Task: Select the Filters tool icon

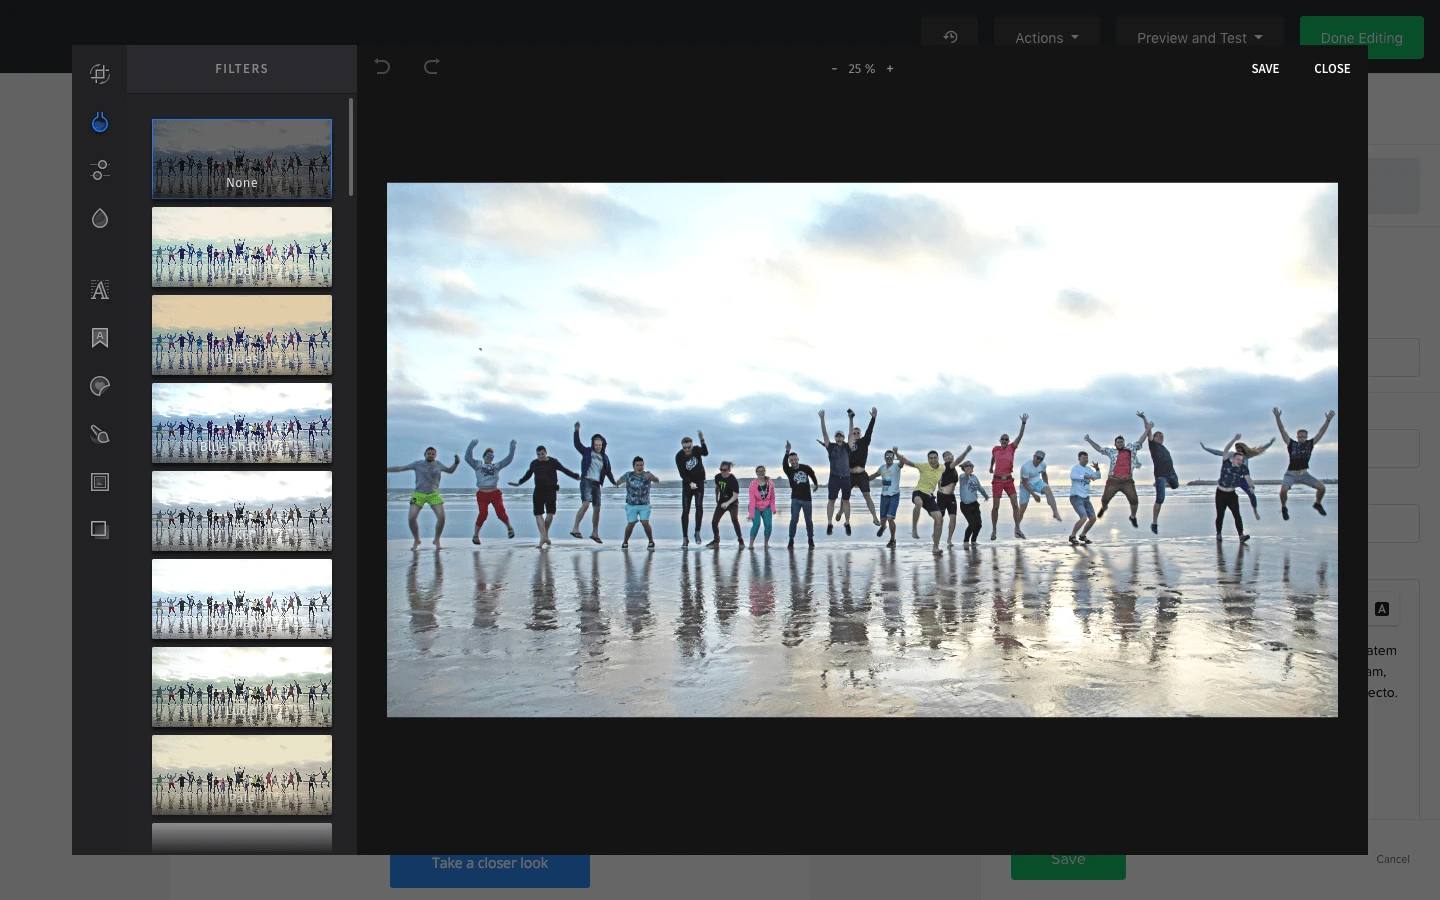Action: [99, 122]
